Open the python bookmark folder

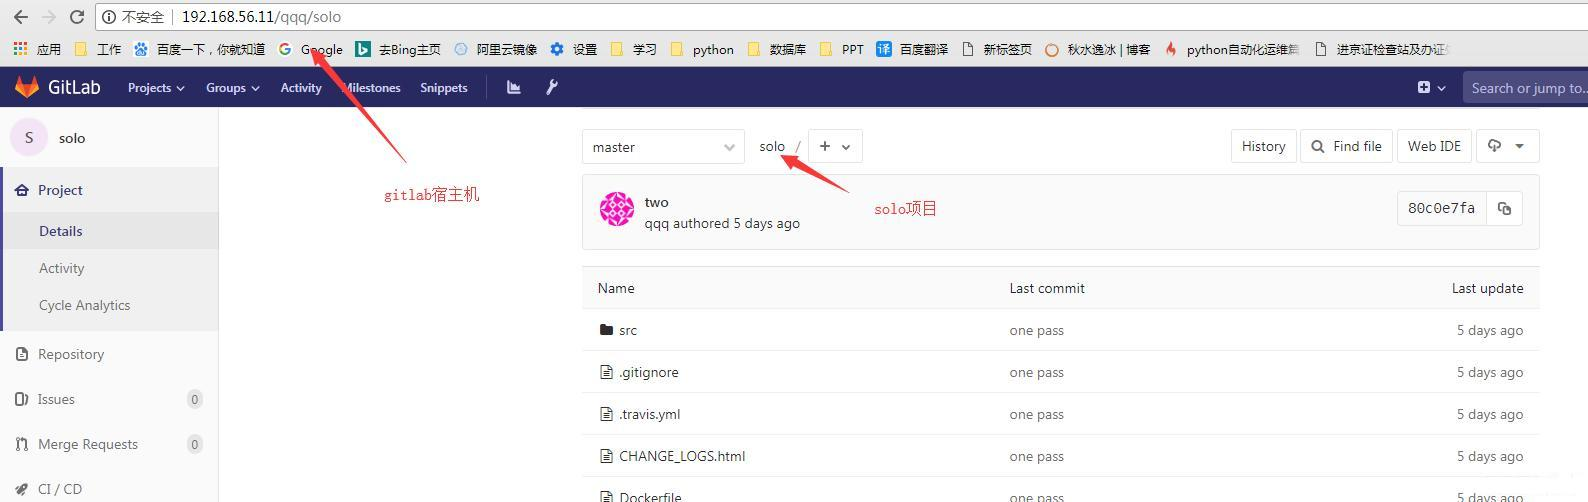click(701, 49)
